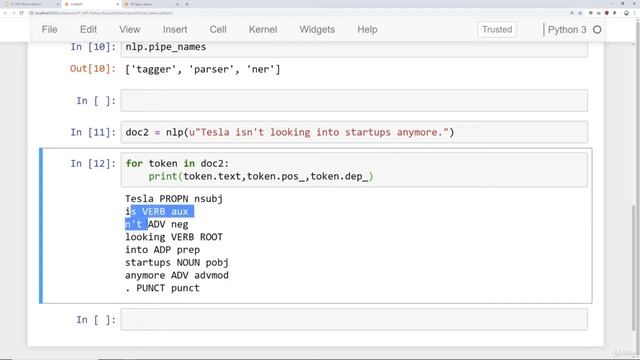Screen dimensions: 640x360
Task: Open the browser three-dot menu
Action: [x=635, y=13]
